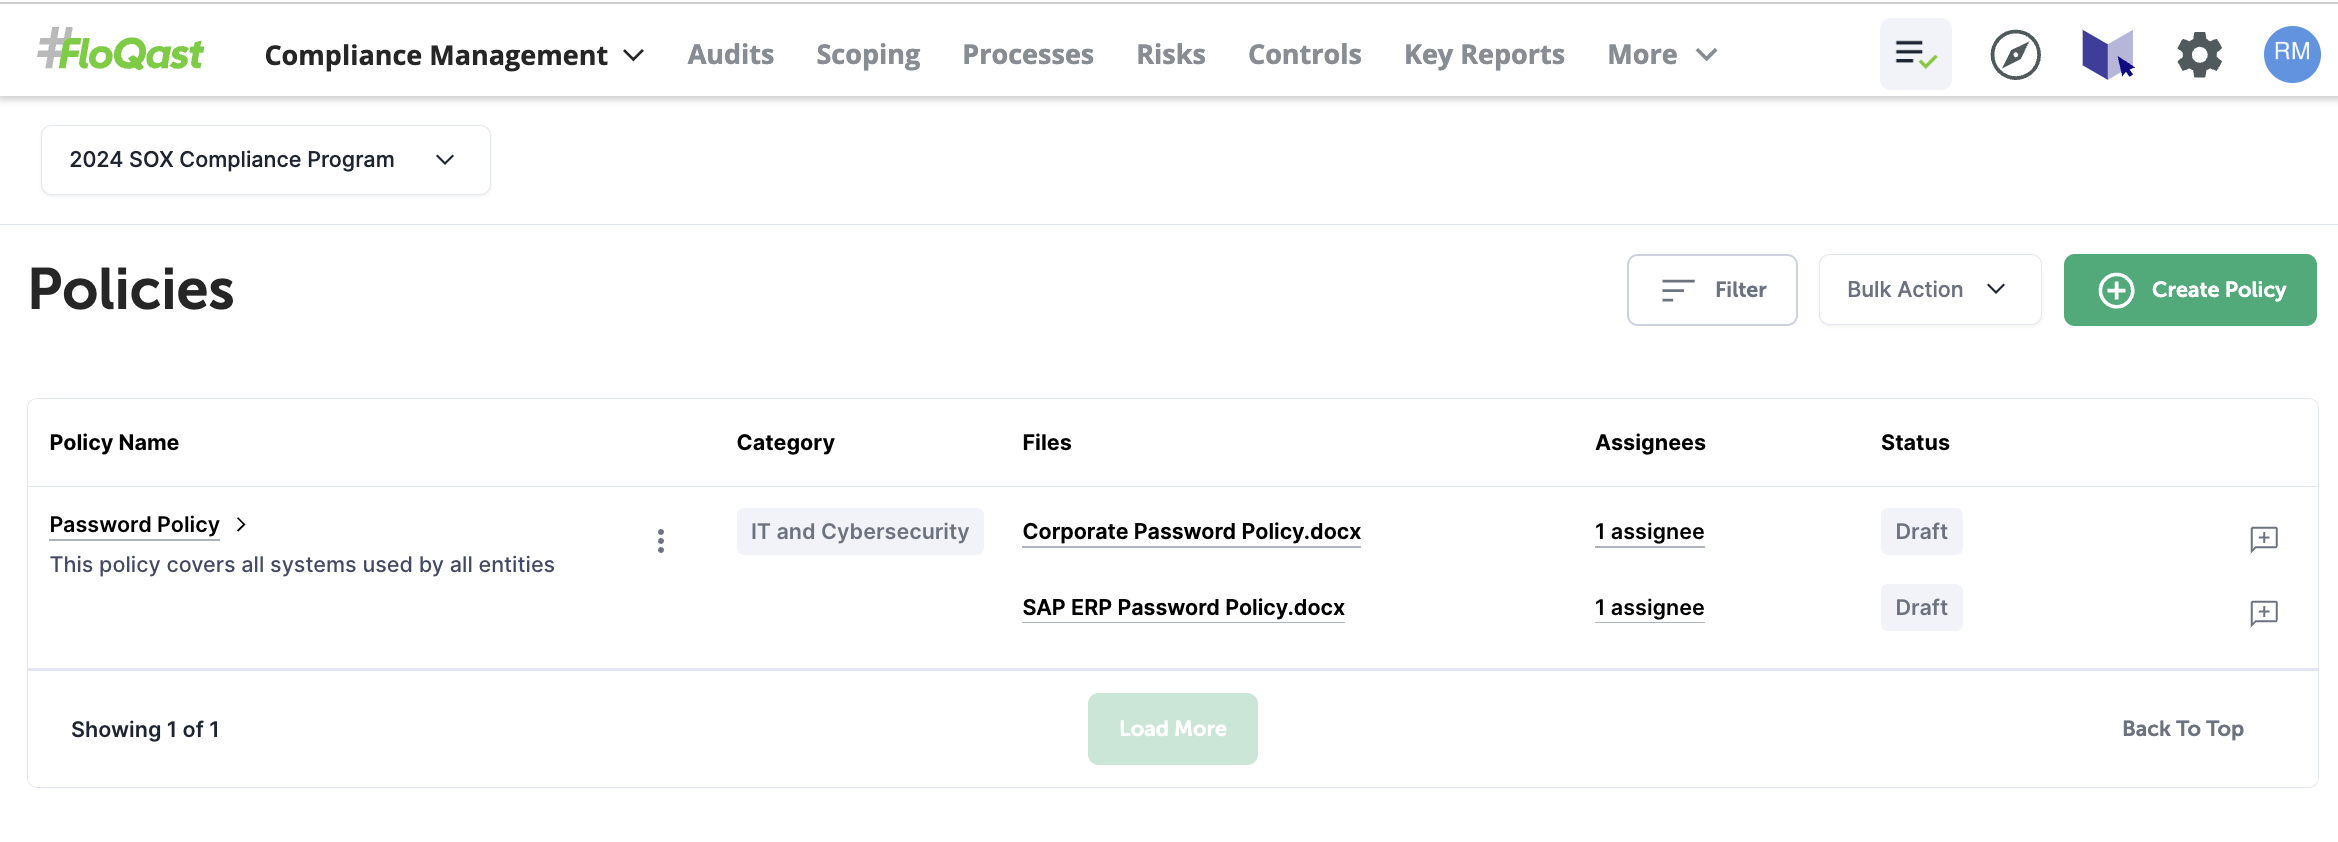Open the settings gear
Image resolution: width=2338 pixels, height=842 pixels.
click(2199, 55)
